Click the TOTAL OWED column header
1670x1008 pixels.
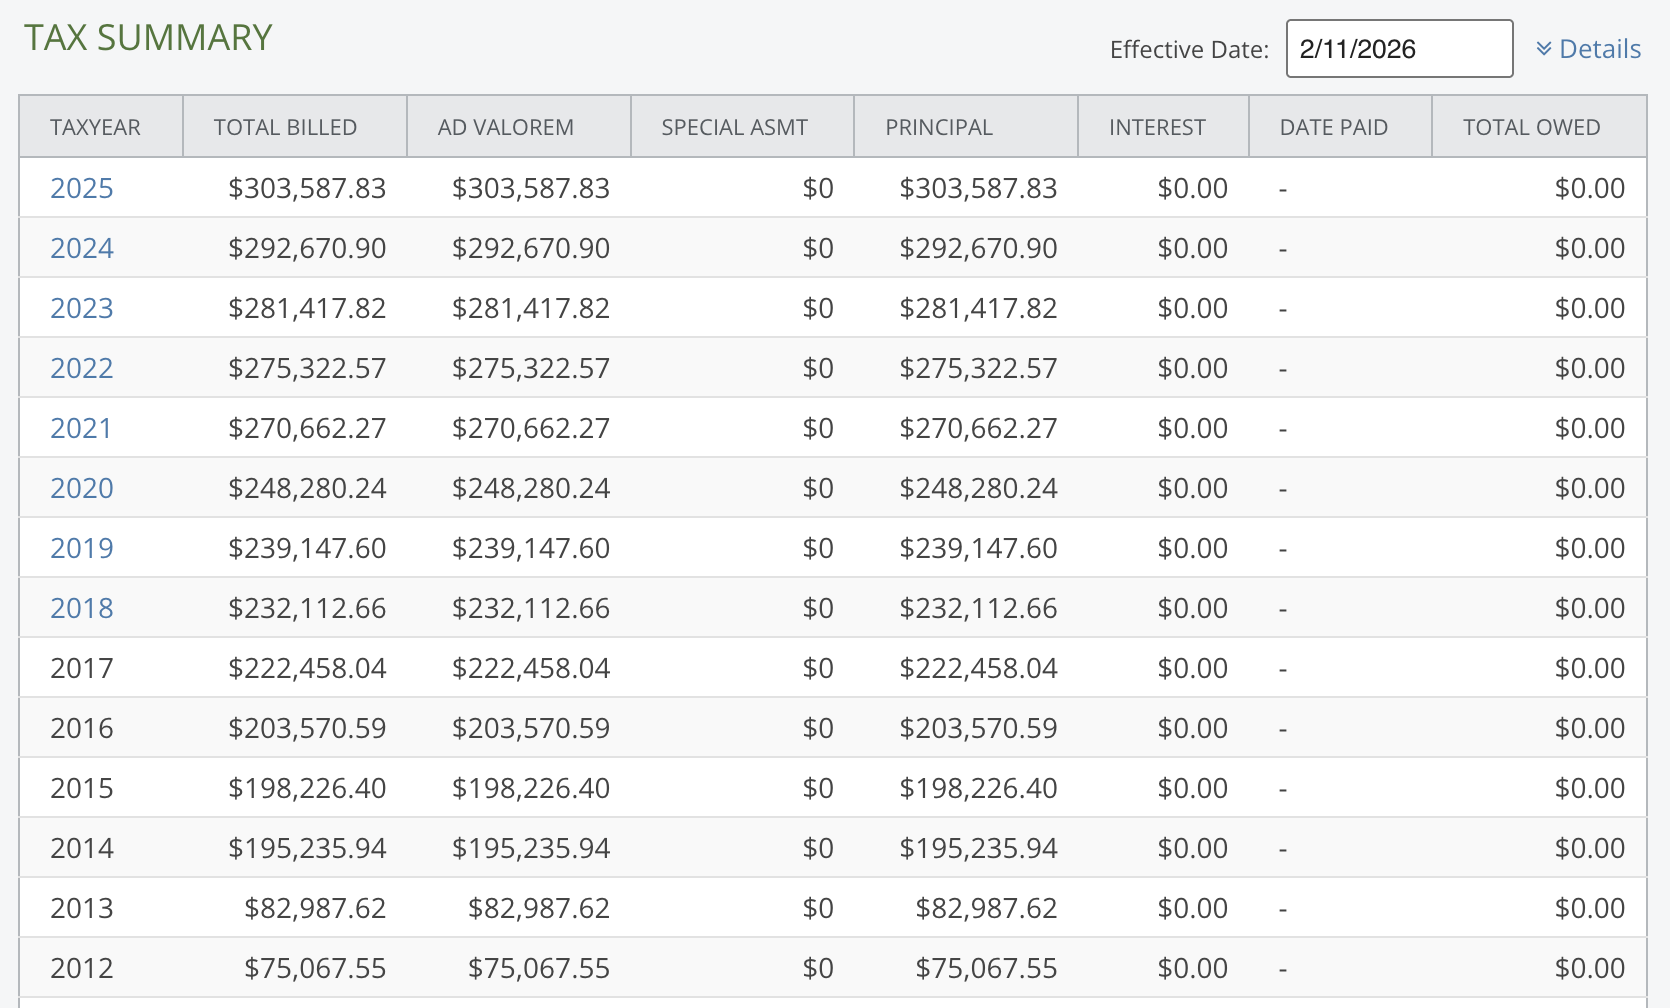[x=1531, y=126]
